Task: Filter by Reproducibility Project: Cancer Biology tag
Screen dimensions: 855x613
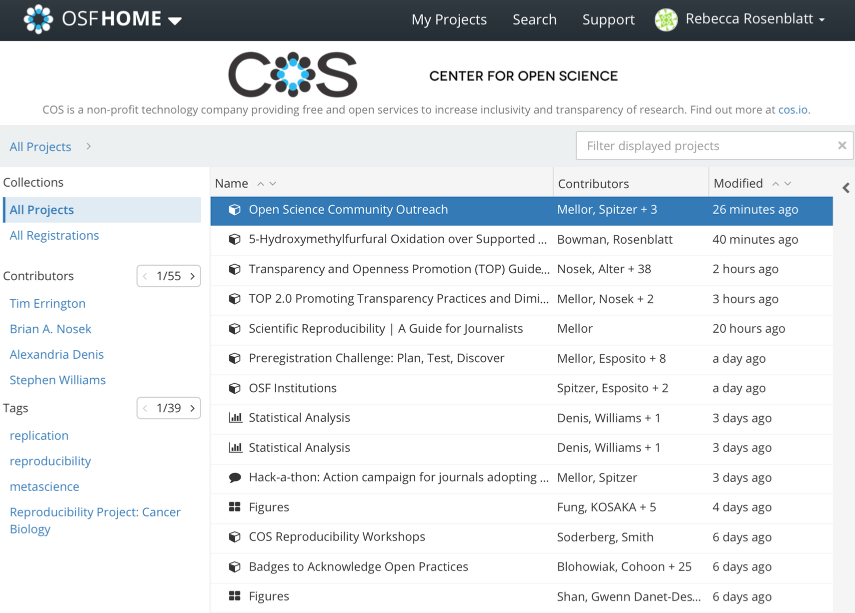Action: 95,520
